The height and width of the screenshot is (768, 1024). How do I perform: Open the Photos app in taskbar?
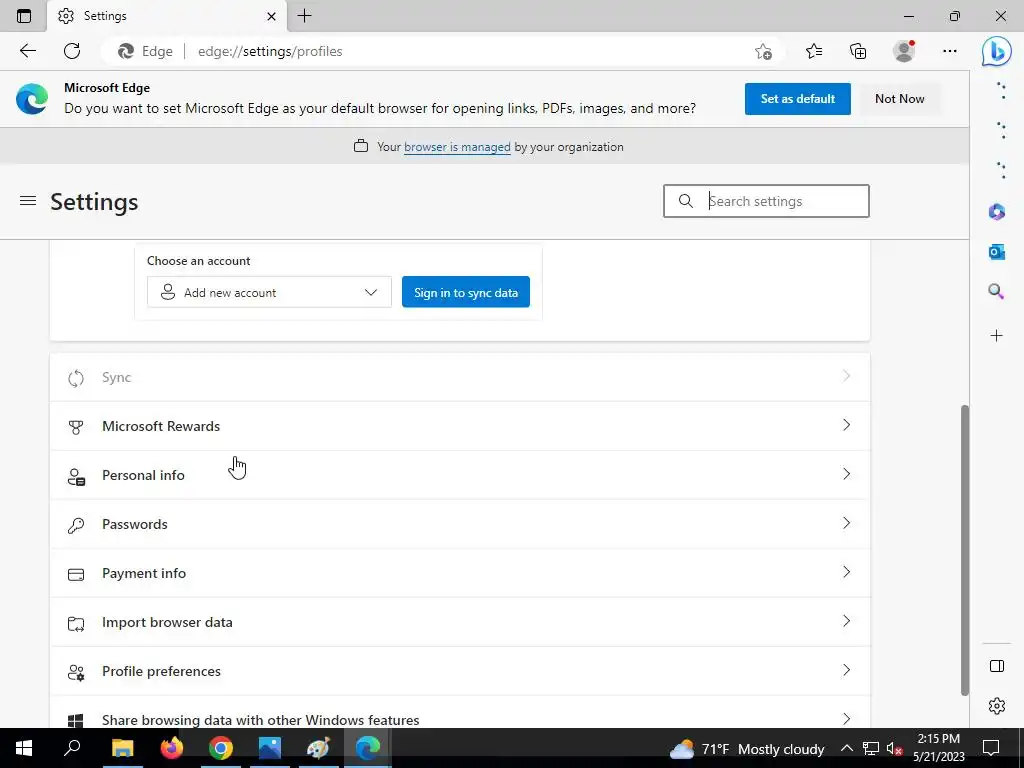(x=270, y=748)
